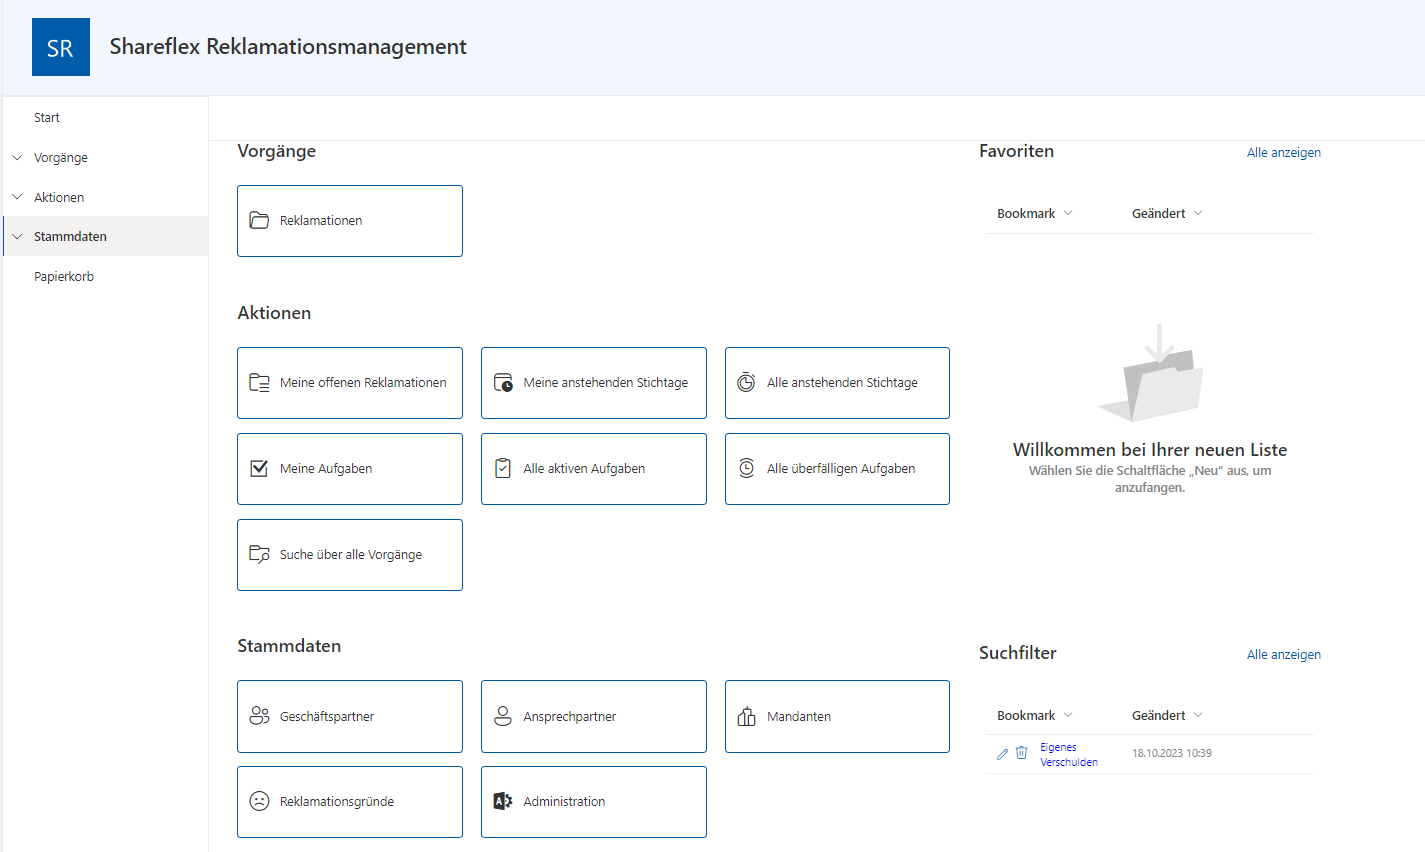Expand the Vorgänge navigation chevron
This screenshot has height=852, width=1425.
point(17,158)
